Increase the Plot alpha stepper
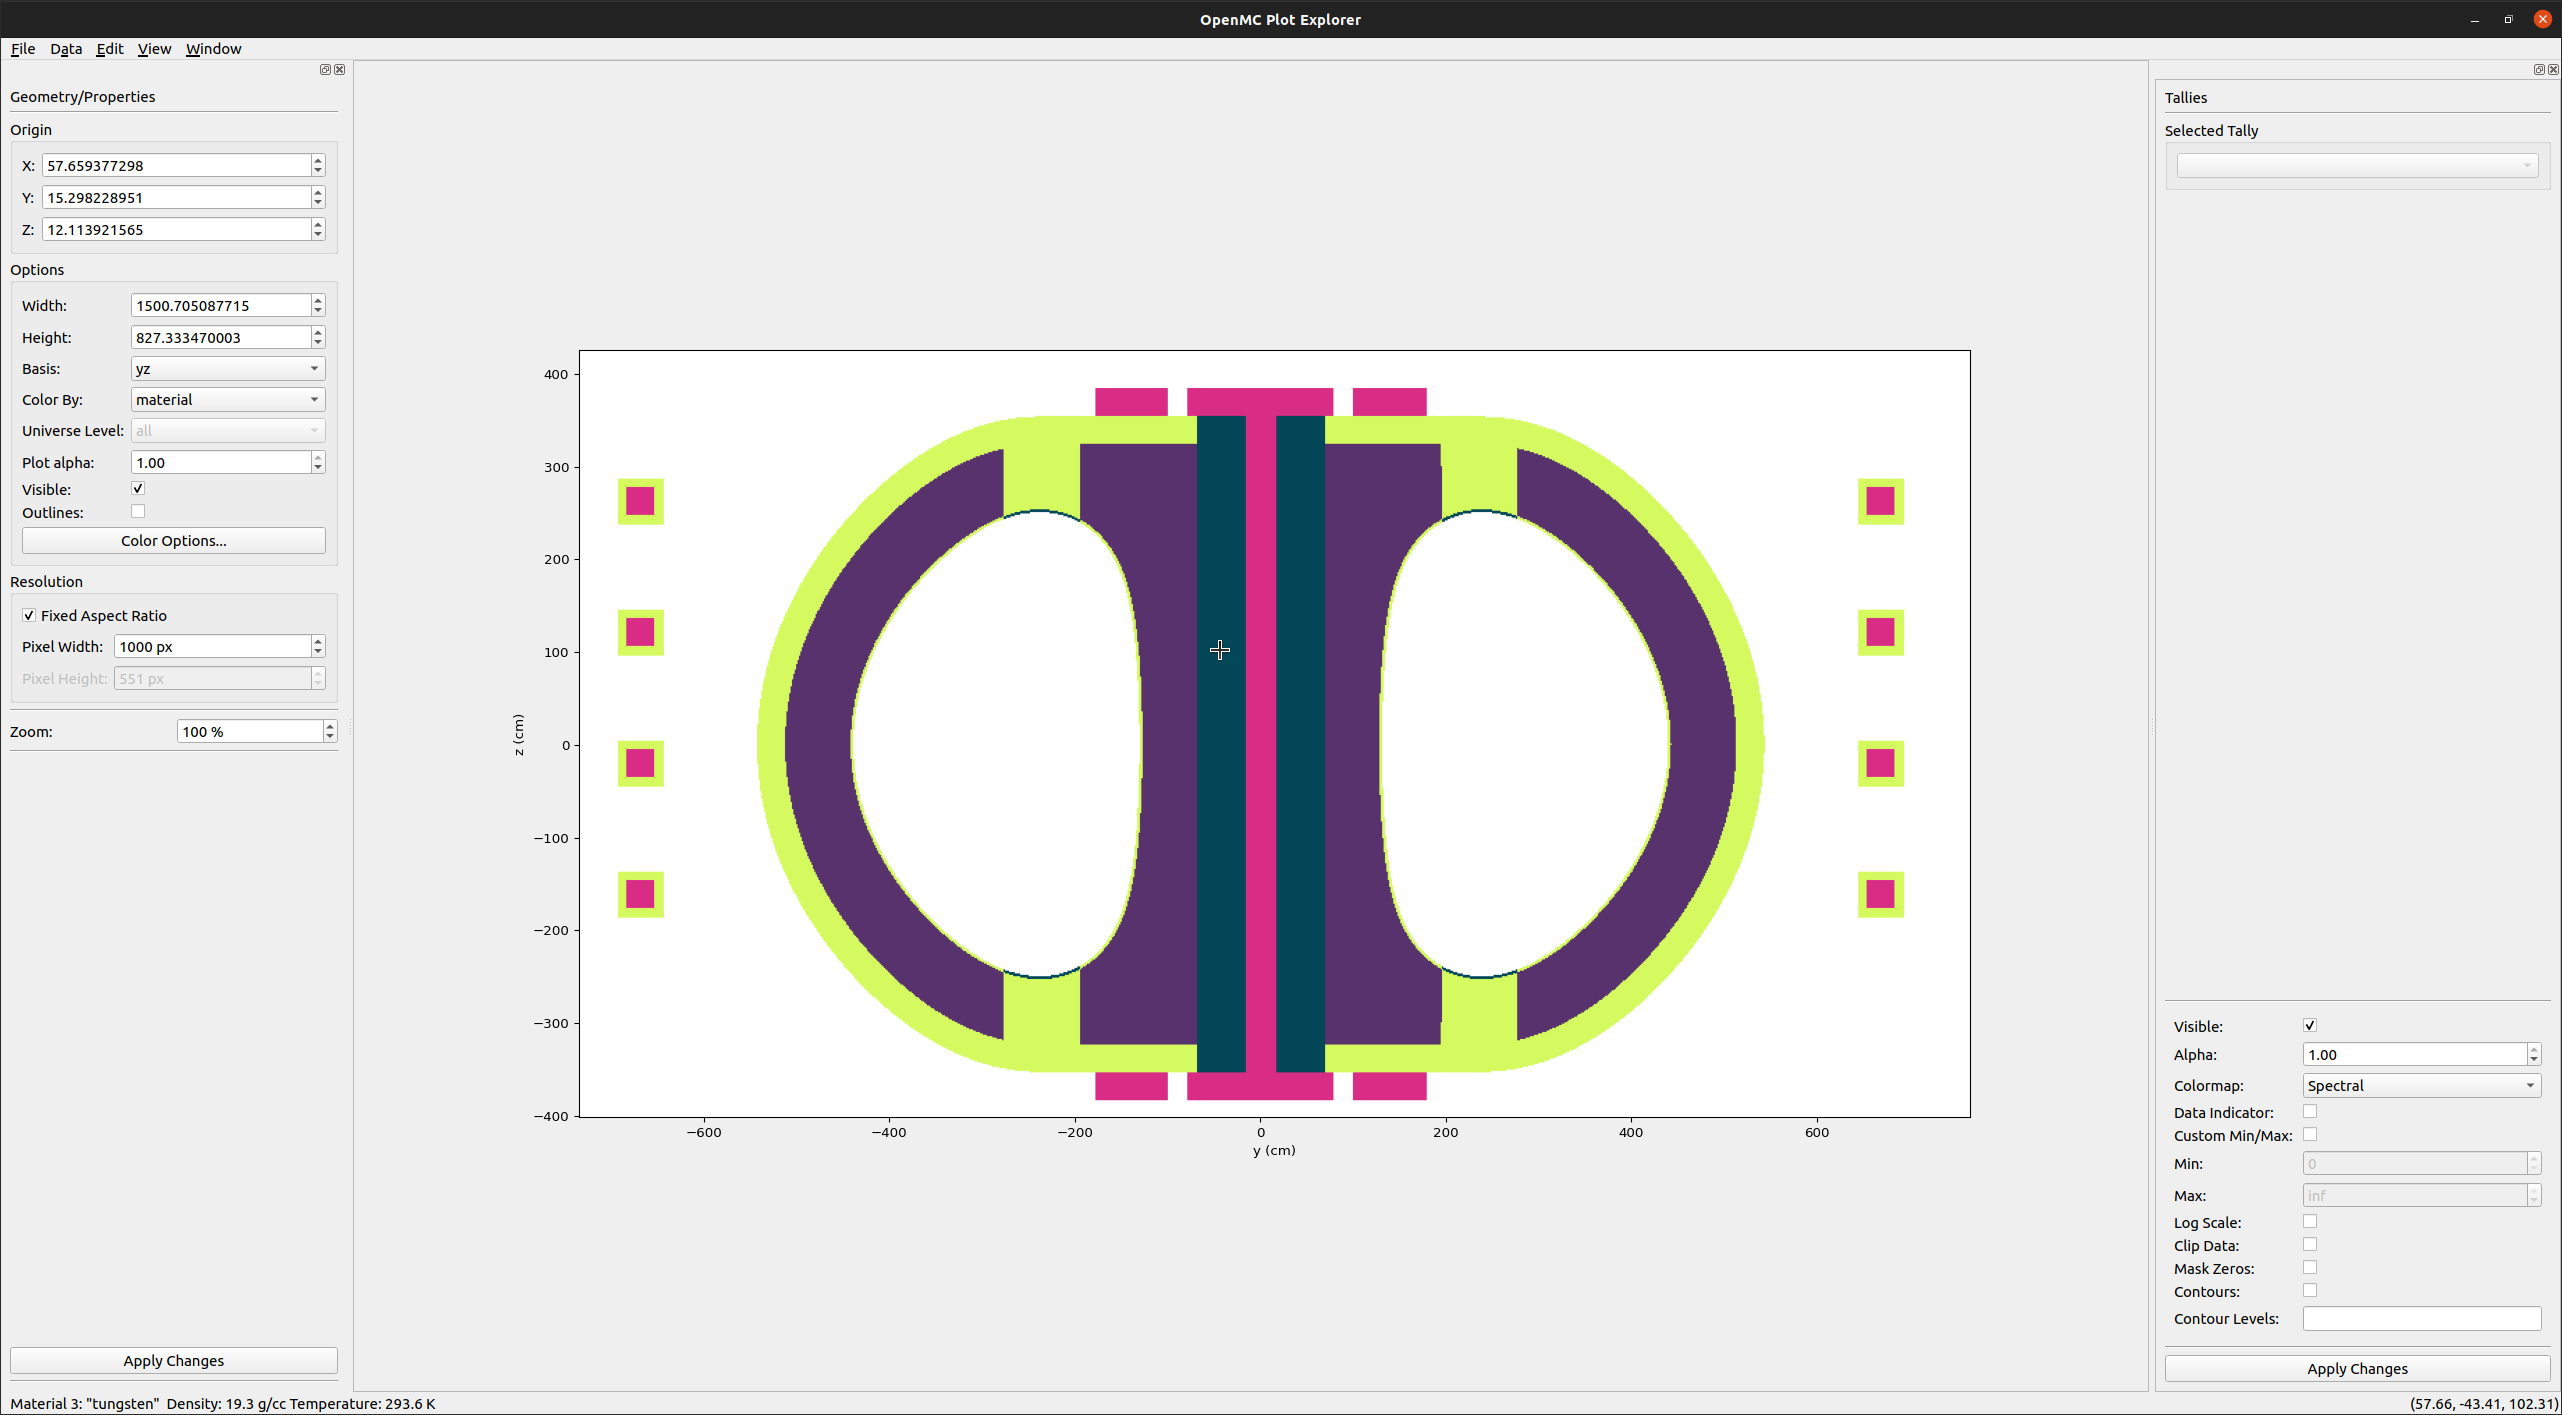The width and height of the screenshot is (2562, 1415). coord(318,457)
